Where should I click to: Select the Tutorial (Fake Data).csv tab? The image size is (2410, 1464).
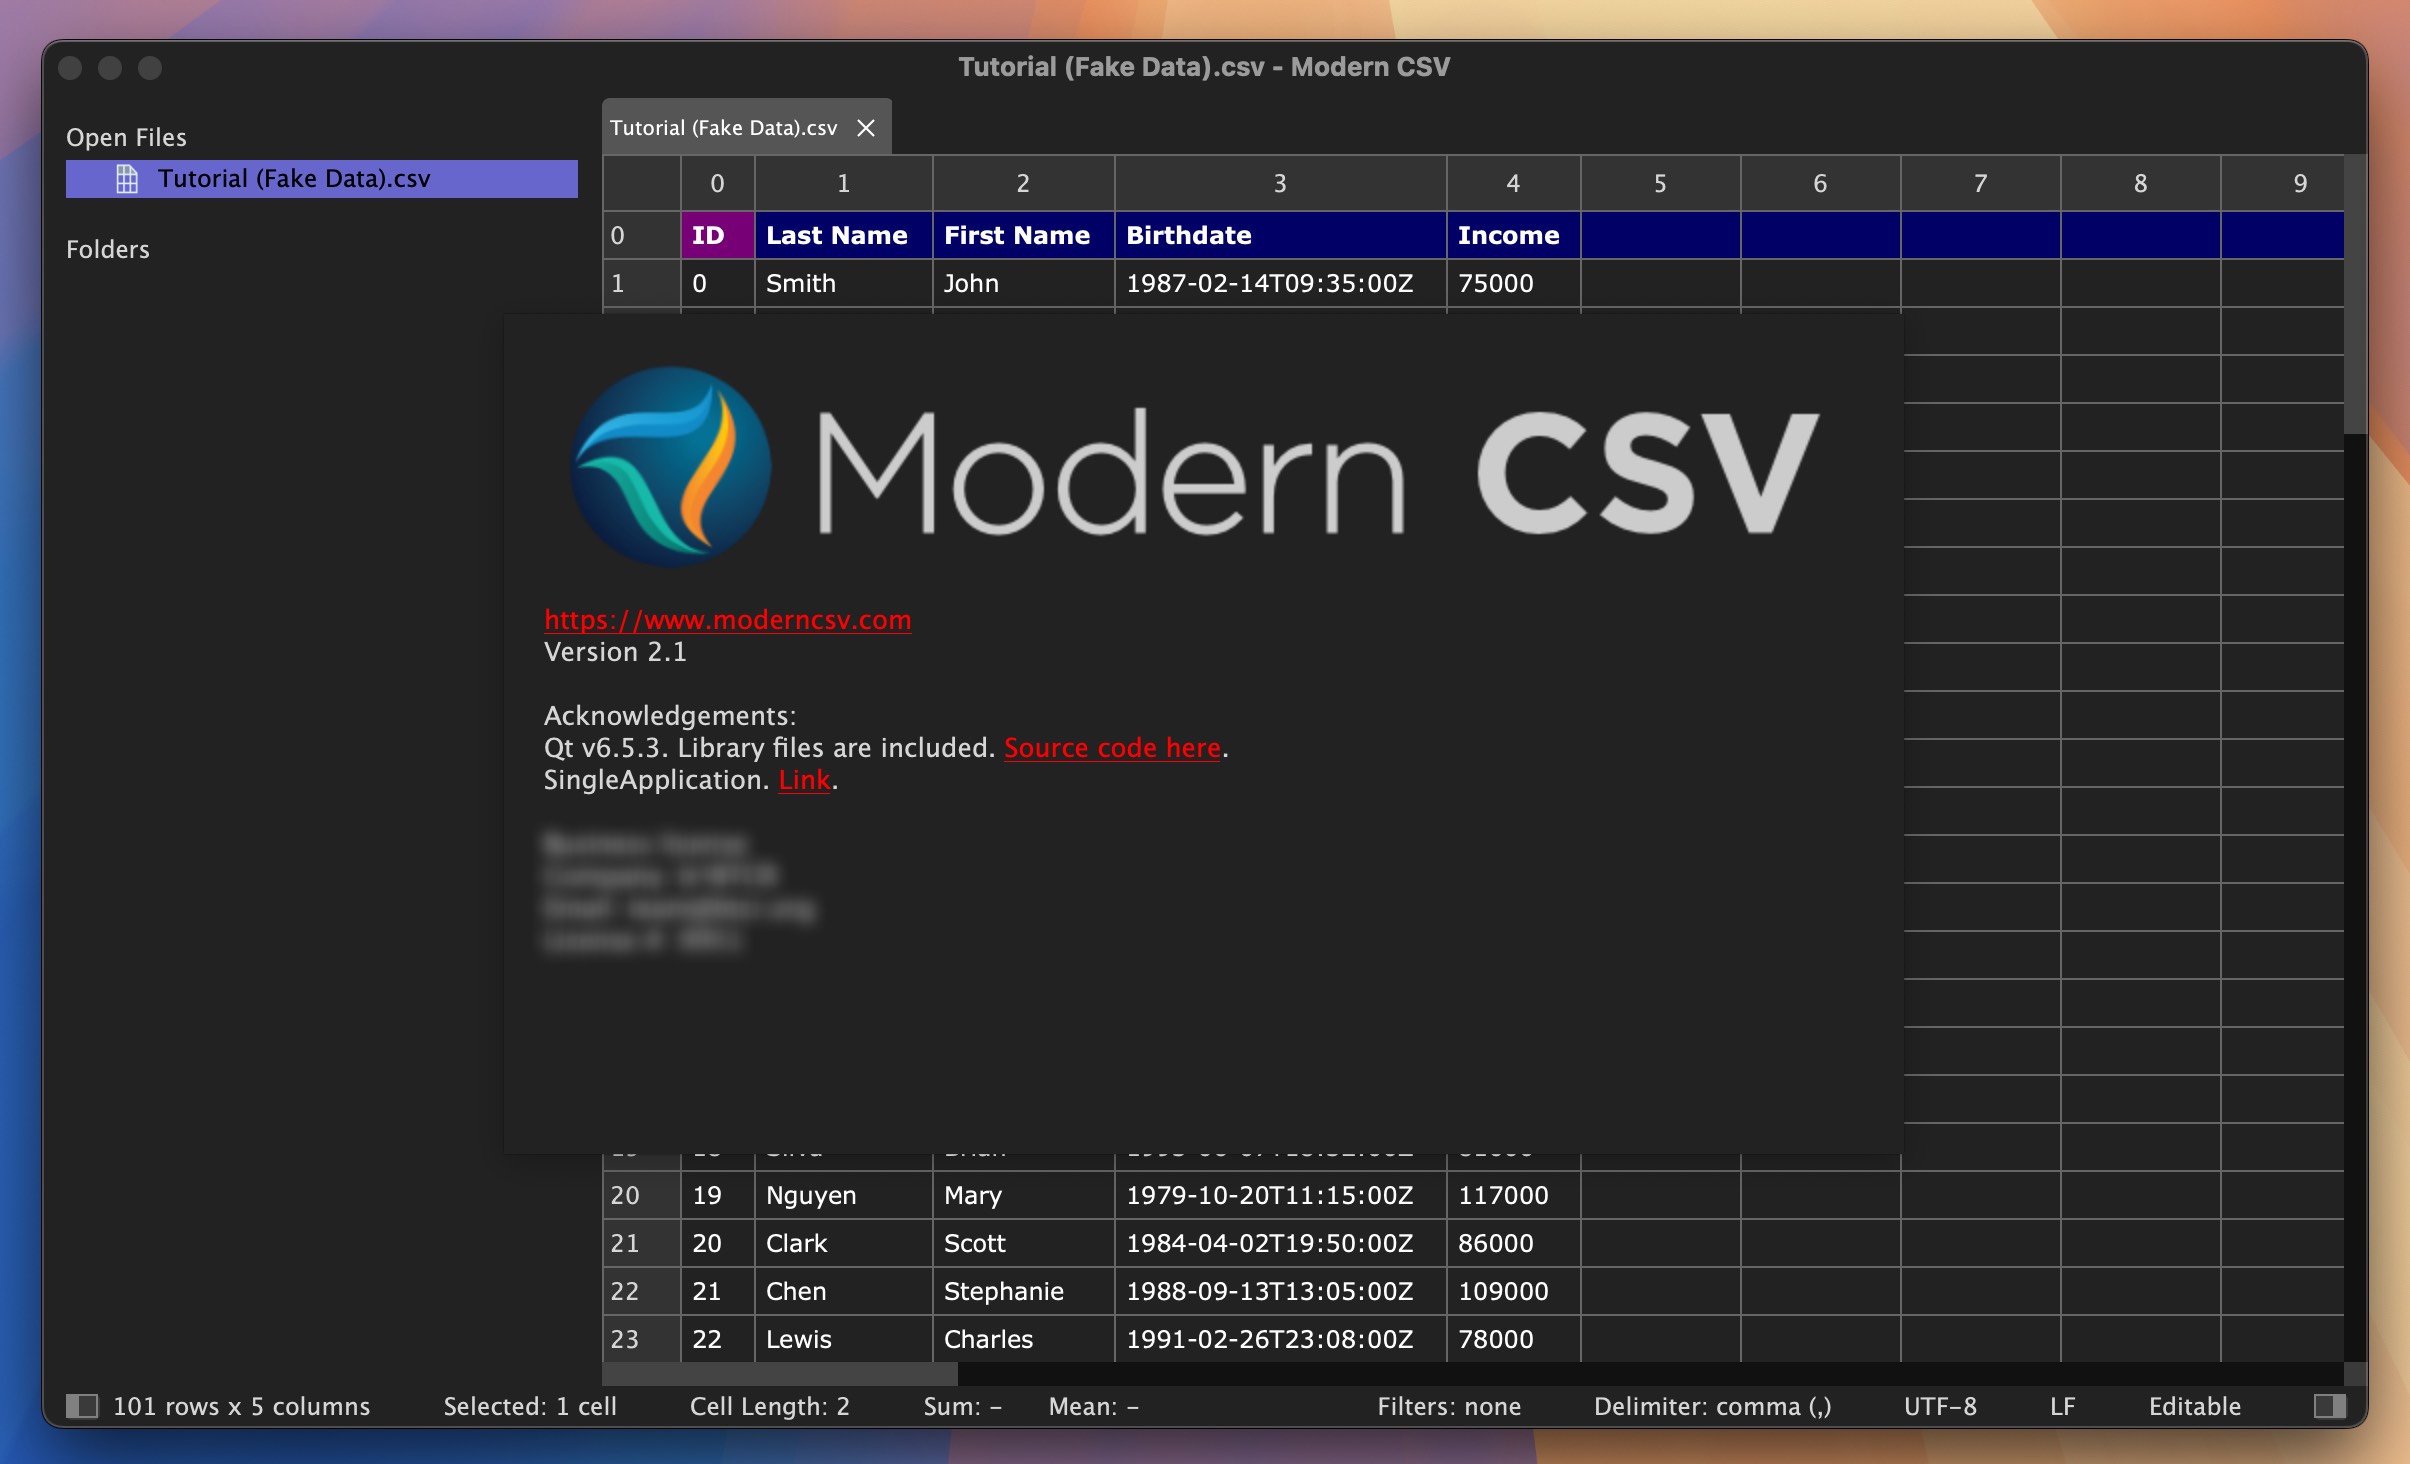click(746, 127)
